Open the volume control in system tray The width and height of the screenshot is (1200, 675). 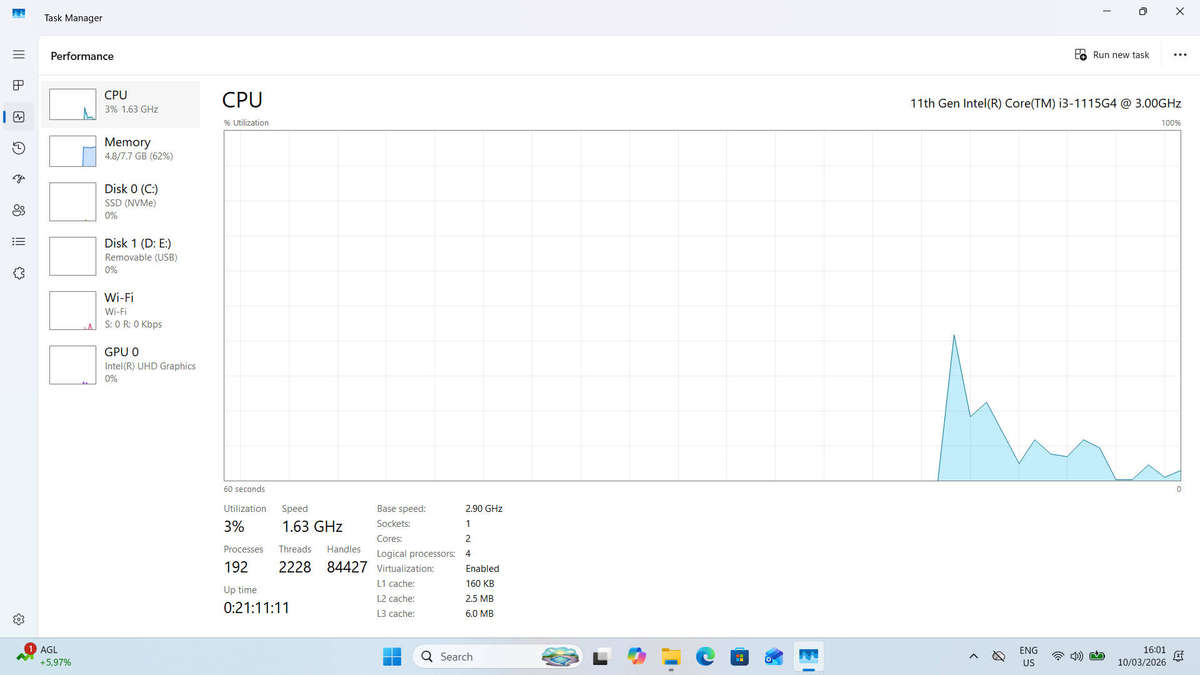(x=1077, y=657)
